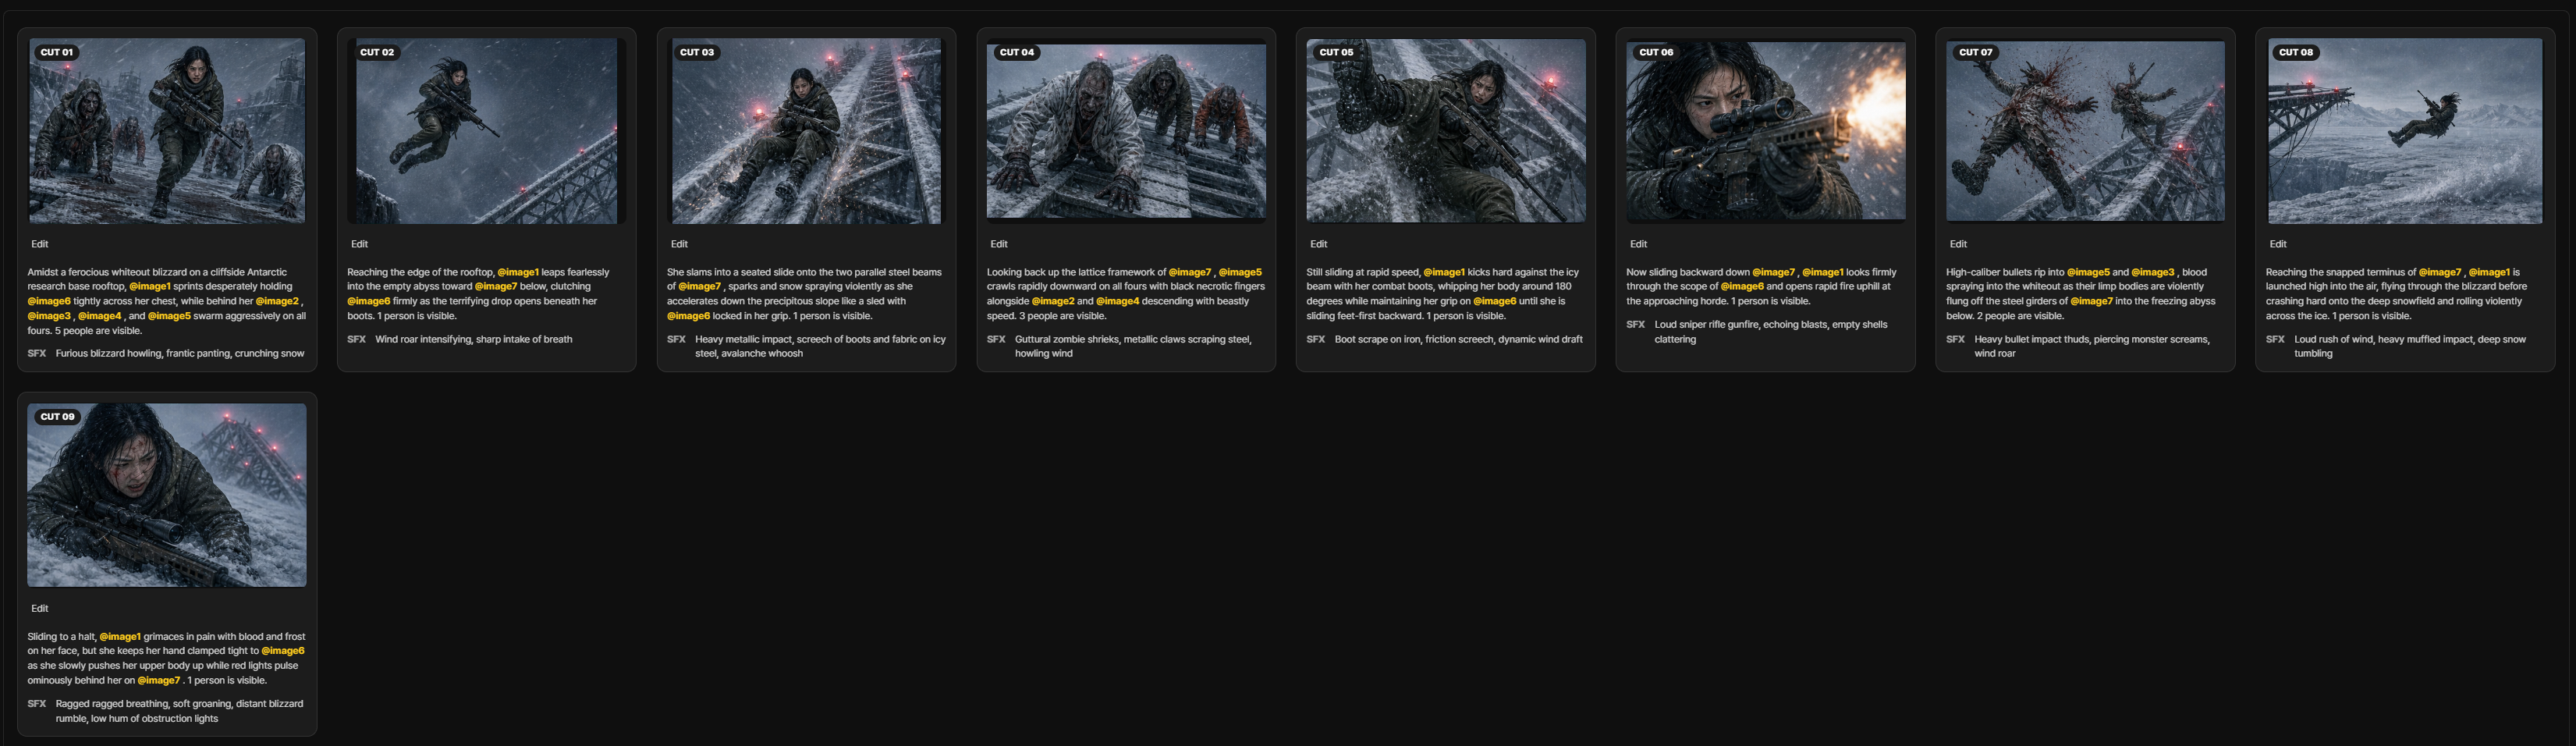Edit the CUT 09 card
The width and height of the screenshot is (2576, 746).
point(40,608)
